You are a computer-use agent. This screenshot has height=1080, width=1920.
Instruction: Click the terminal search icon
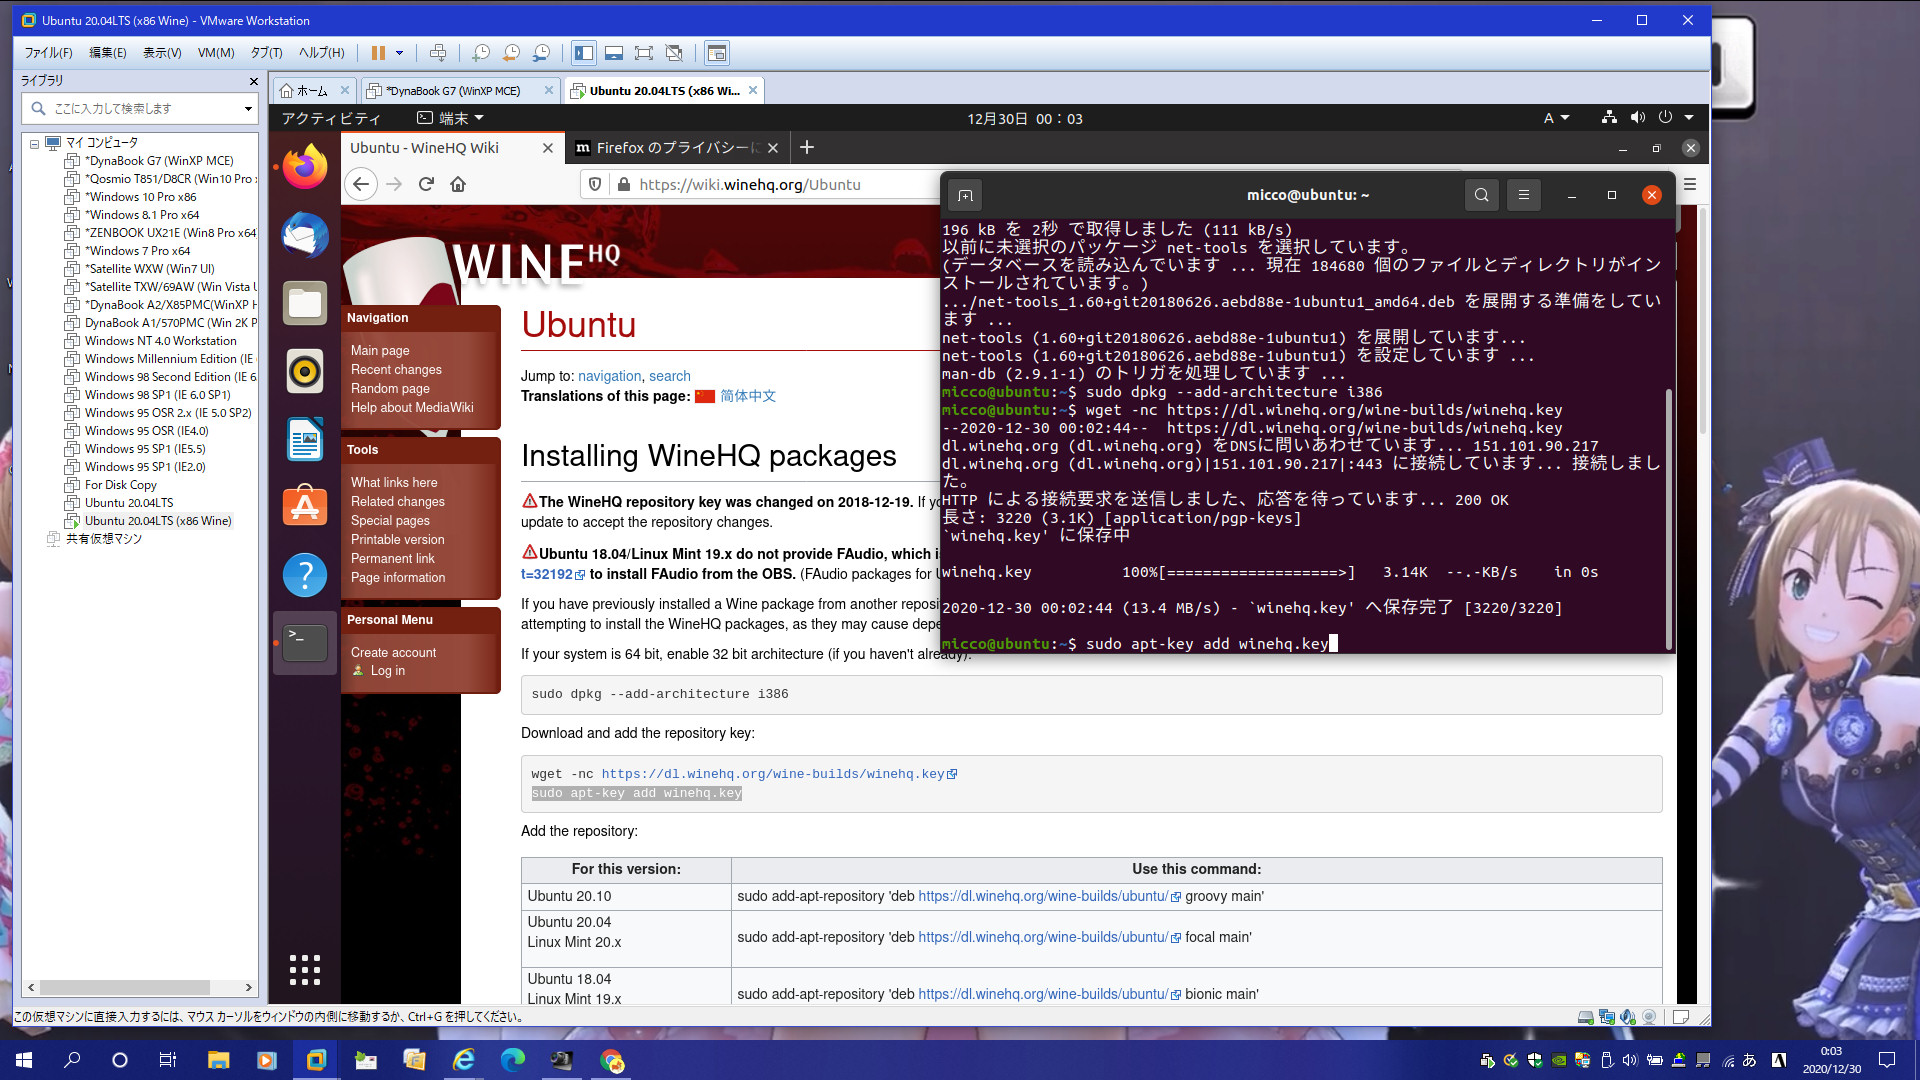1482,195
